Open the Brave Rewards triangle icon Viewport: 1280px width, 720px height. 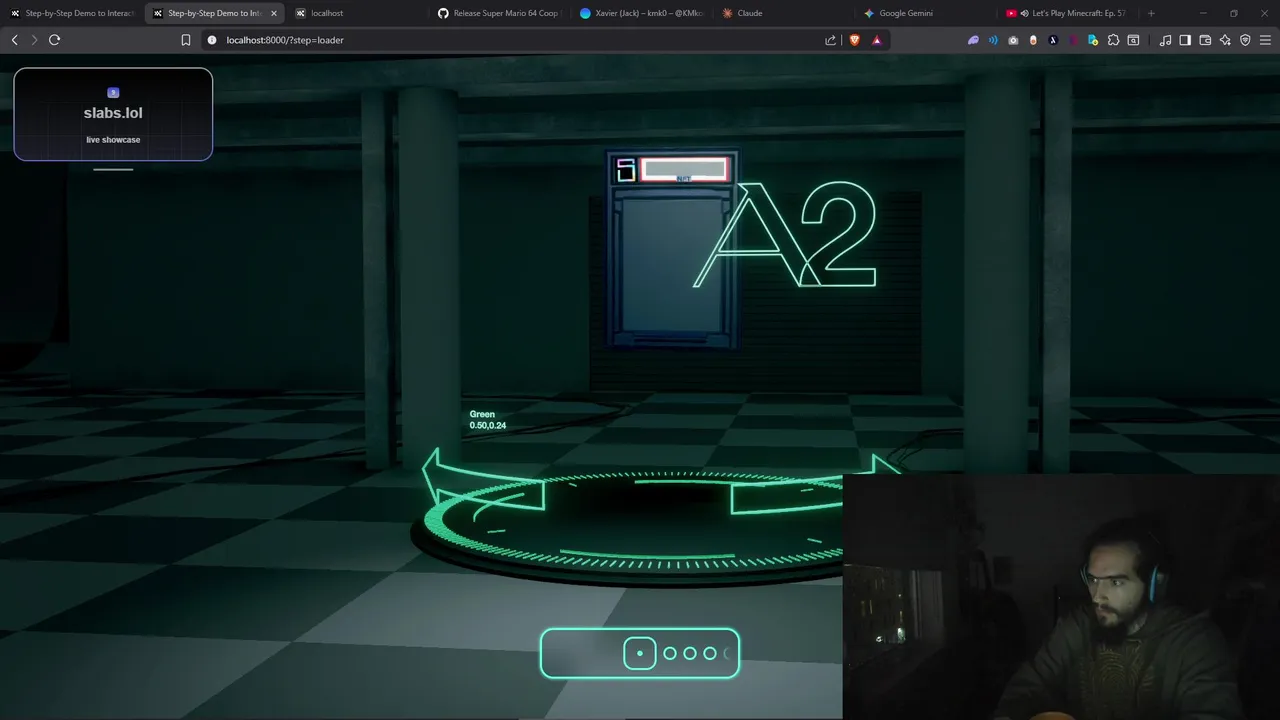coord(877,40)
